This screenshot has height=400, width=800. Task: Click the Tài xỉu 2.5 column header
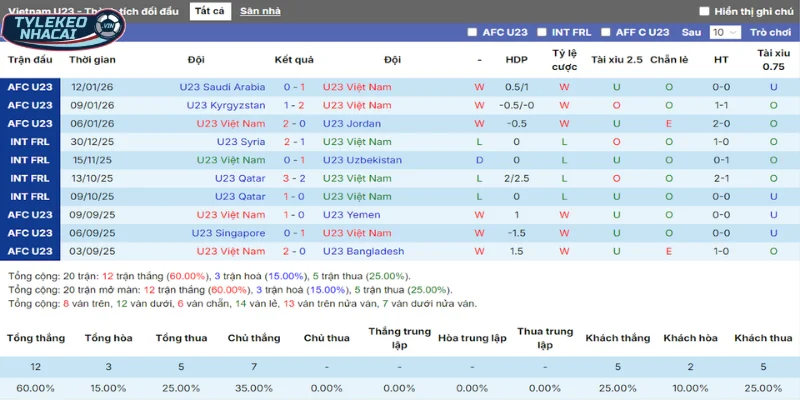tap(616, 60)
